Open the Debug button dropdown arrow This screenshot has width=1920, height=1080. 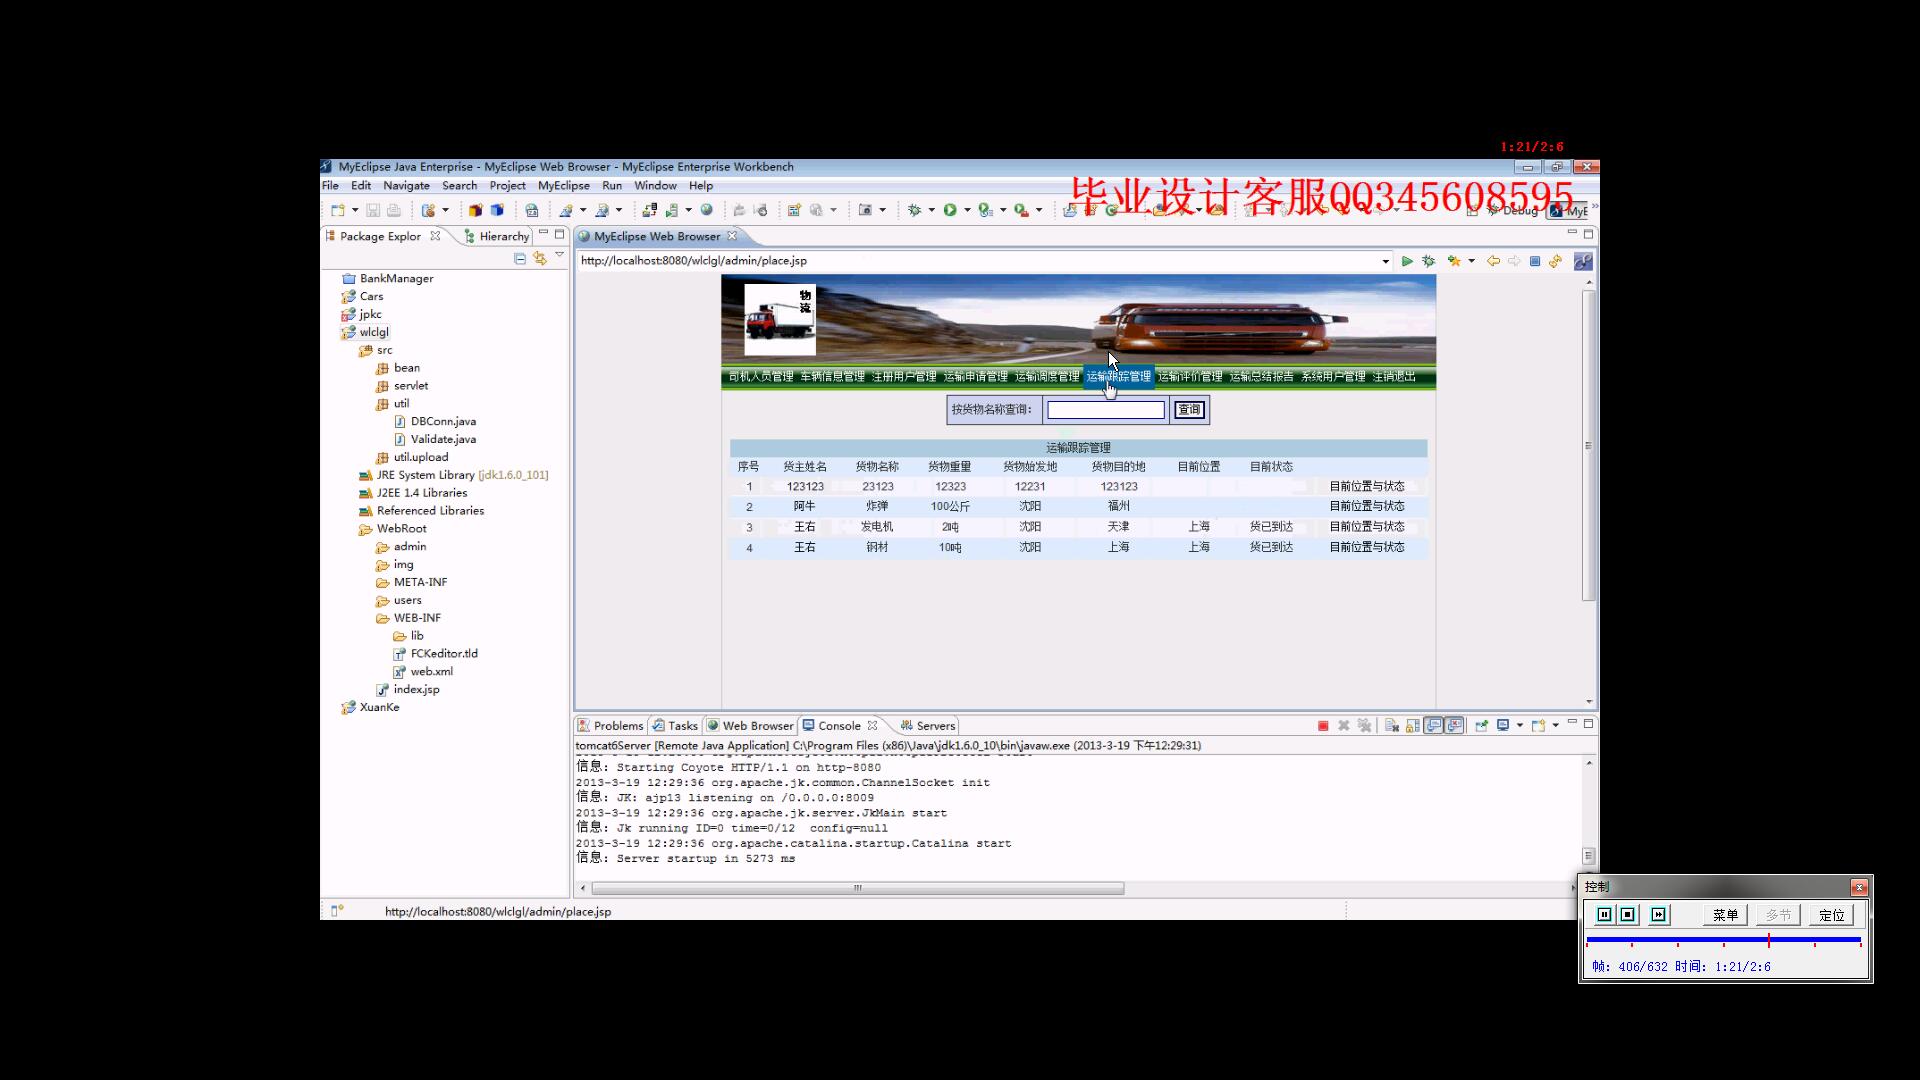click(x=931, y=210)
